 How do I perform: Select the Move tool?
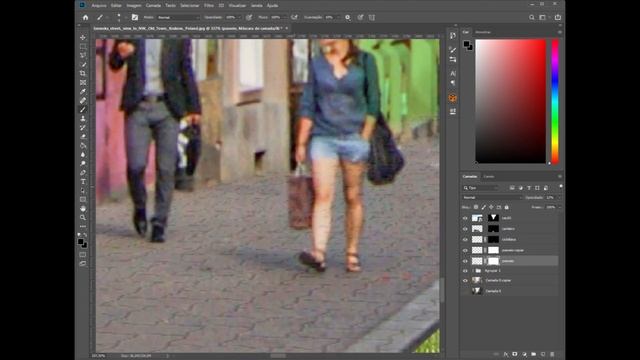click(83, 38)
